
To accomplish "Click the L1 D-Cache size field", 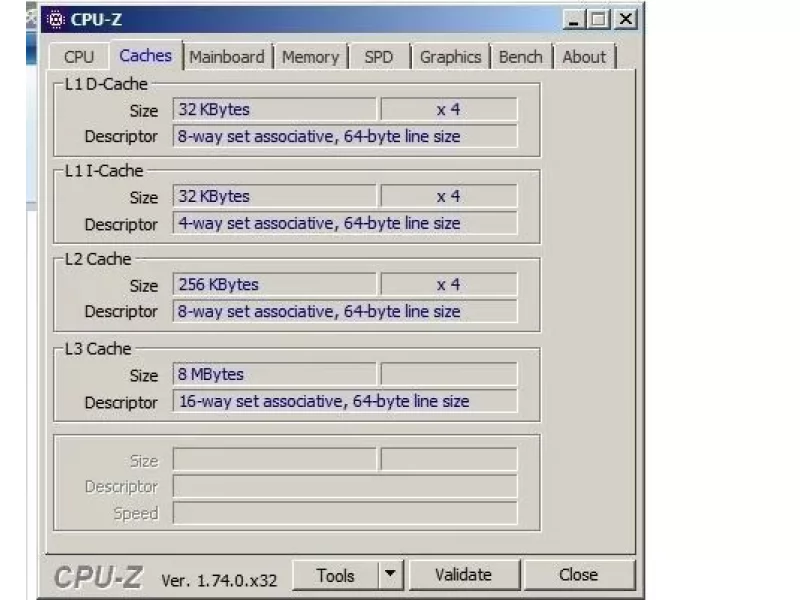I will pyautogui.click(x=274, y=109).
